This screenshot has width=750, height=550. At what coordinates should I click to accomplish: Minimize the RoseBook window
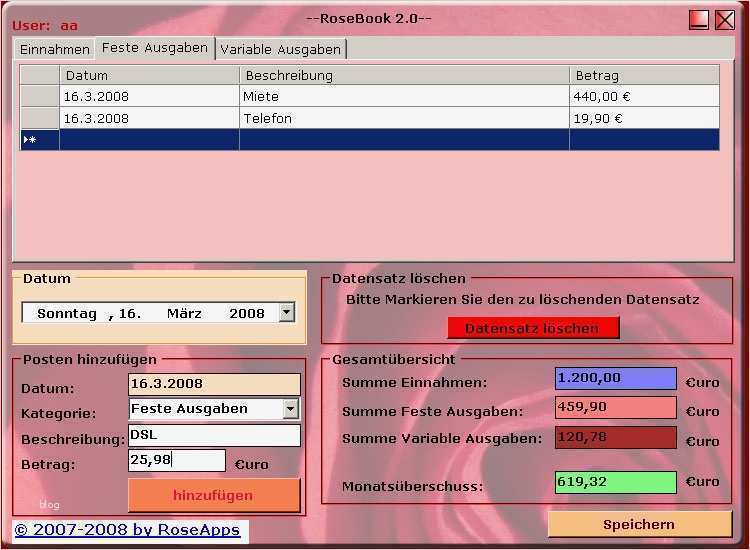point(699,20)
